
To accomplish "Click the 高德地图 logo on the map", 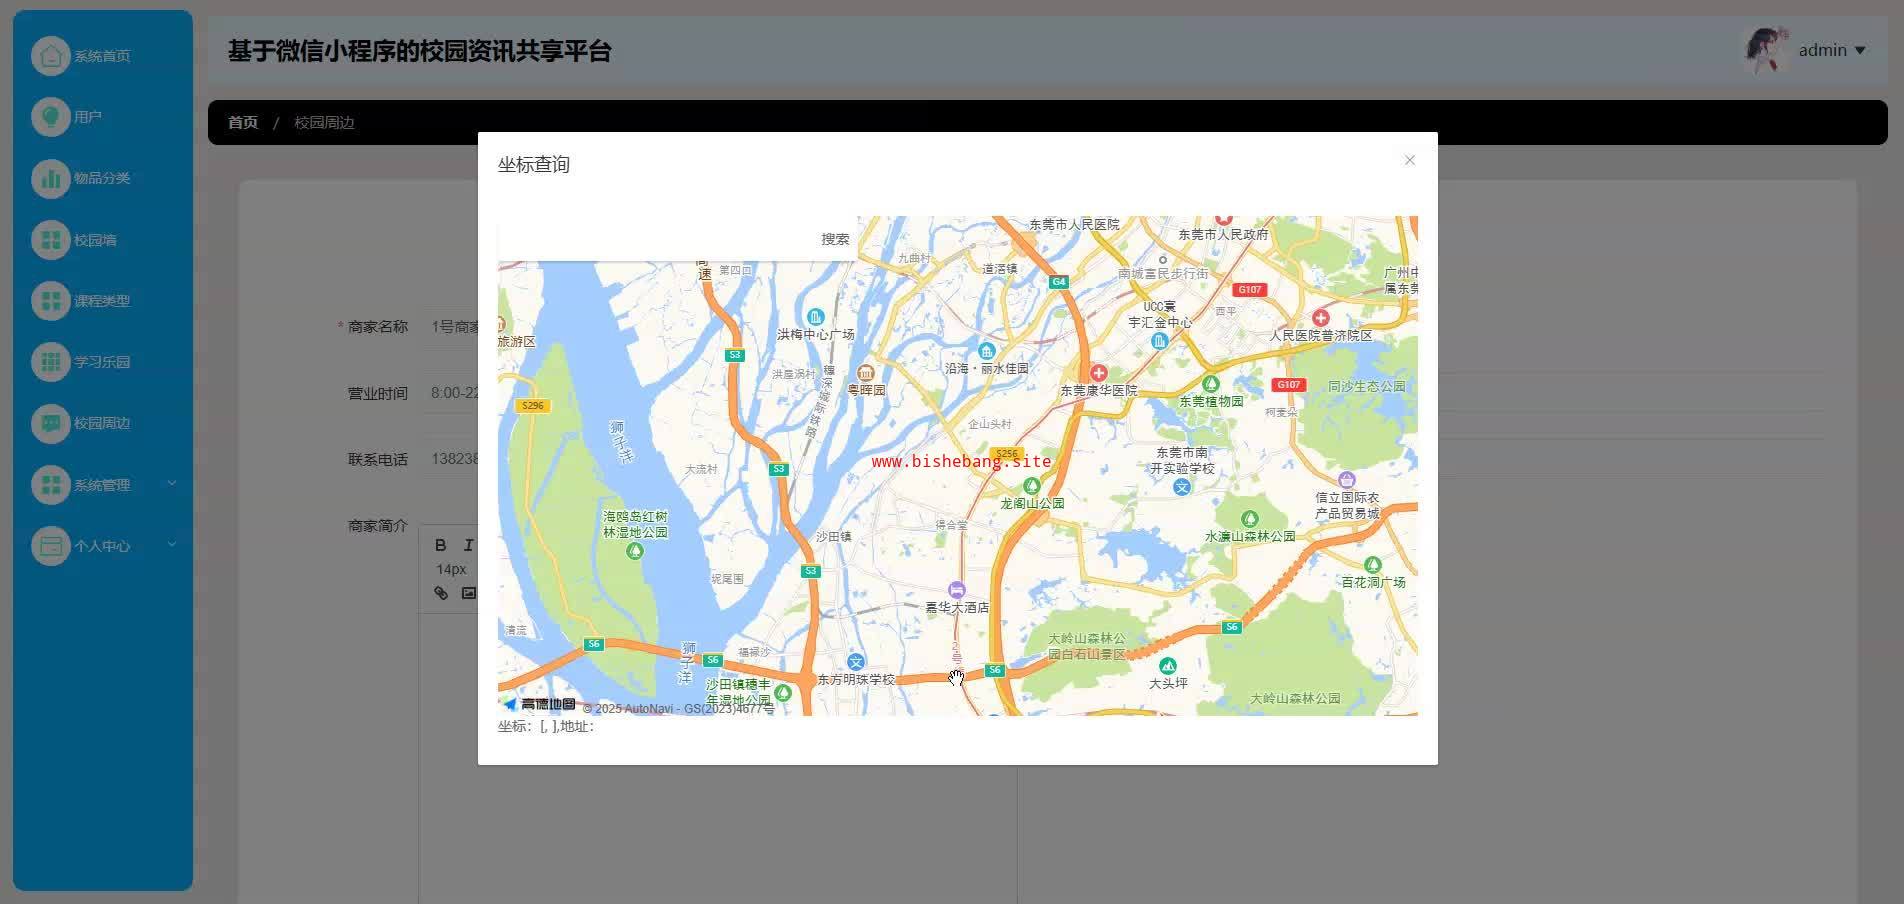I will tap(540, 704).
